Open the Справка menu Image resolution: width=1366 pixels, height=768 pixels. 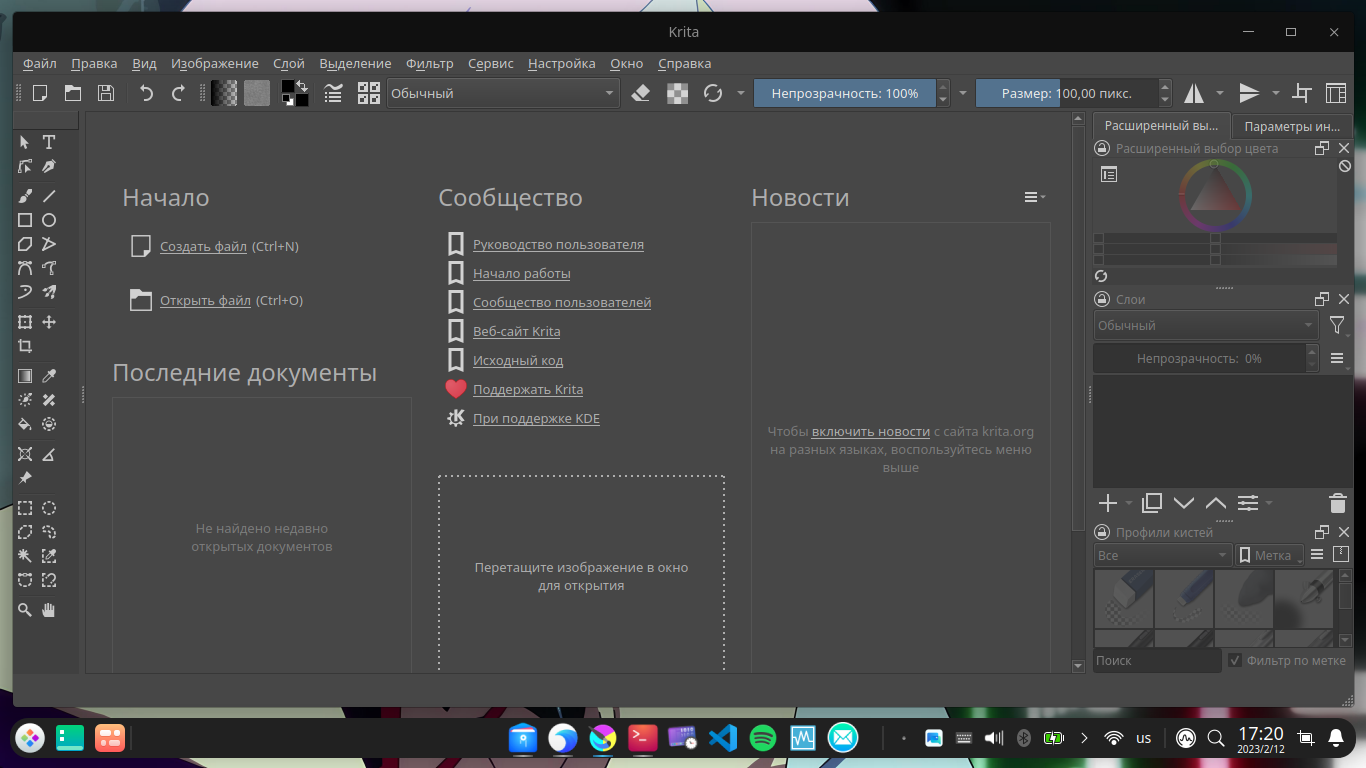[684, 63]
